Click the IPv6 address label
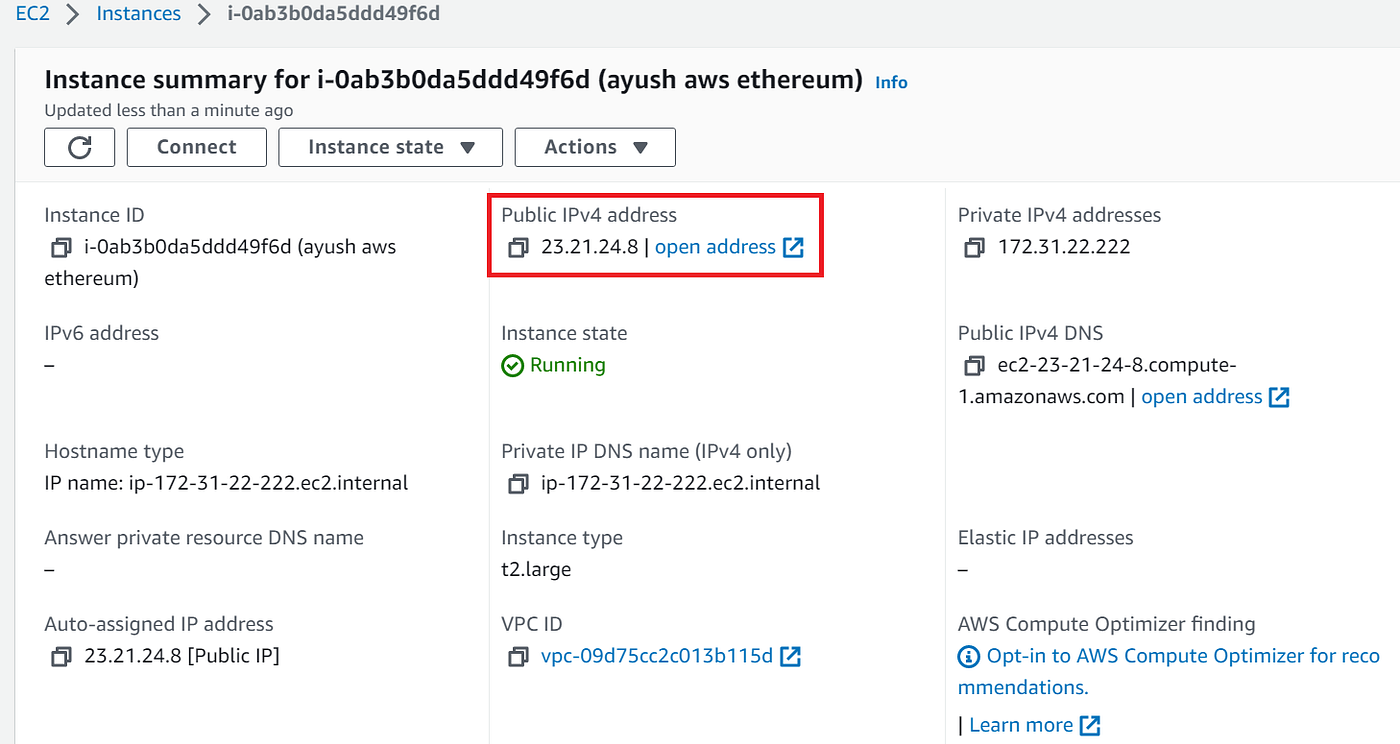This screenshot has width=1400, height=744. pos(101,333)
